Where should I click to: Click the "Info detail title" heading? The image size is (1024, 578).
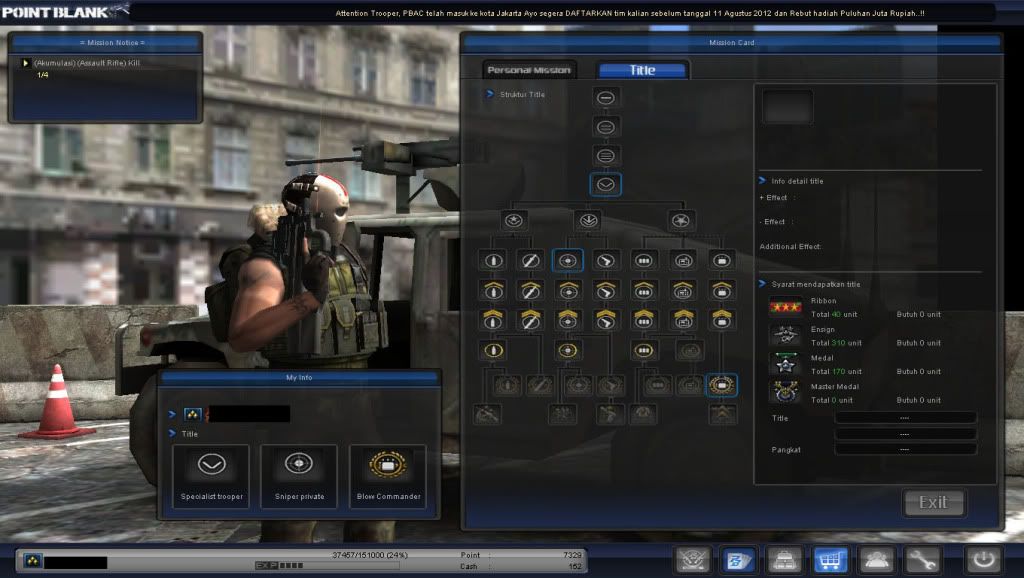click(797, 181)
